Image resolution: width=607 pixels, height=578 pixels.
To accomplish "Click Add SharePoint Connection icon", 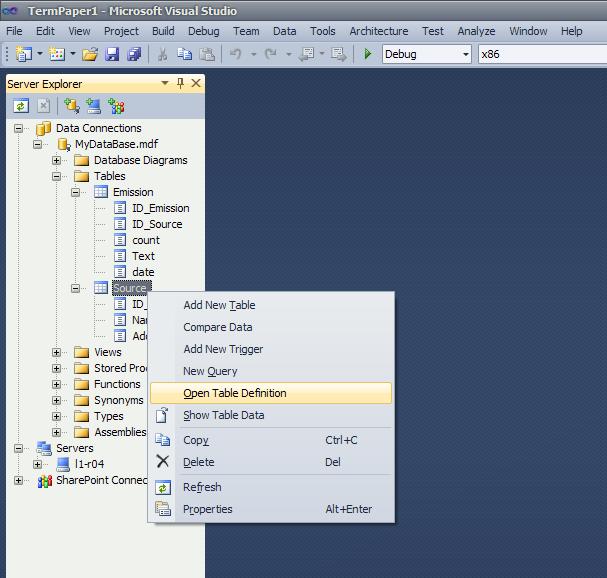I will click(x=116, y=106).
